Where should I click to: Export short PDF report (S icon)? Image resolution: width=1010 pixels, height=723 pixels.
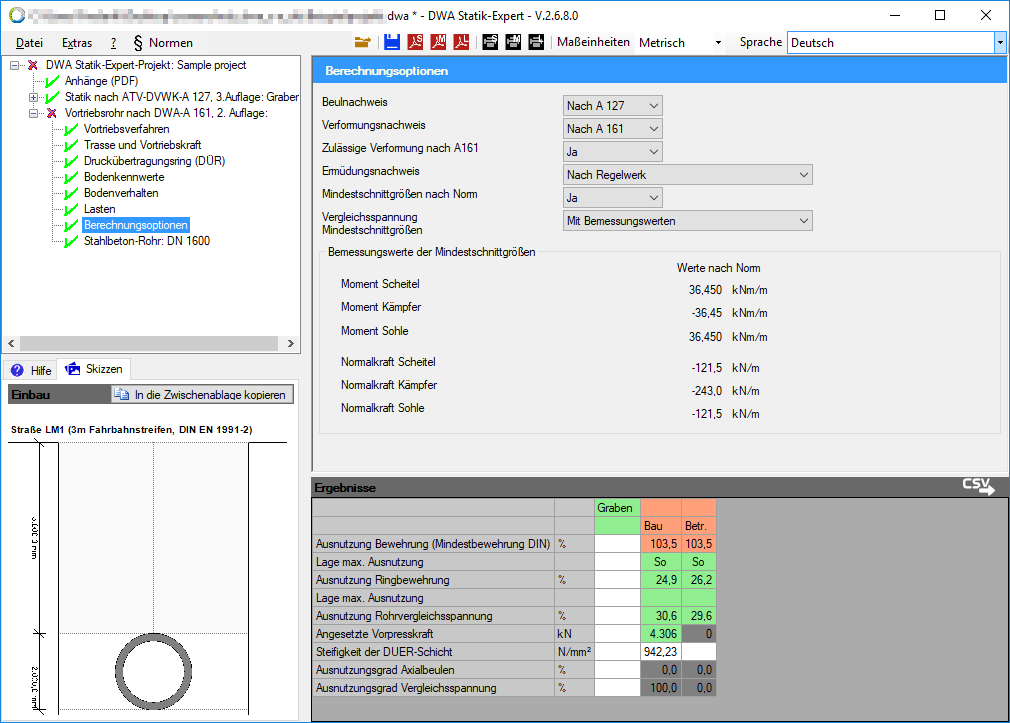[x=415, y=42]
